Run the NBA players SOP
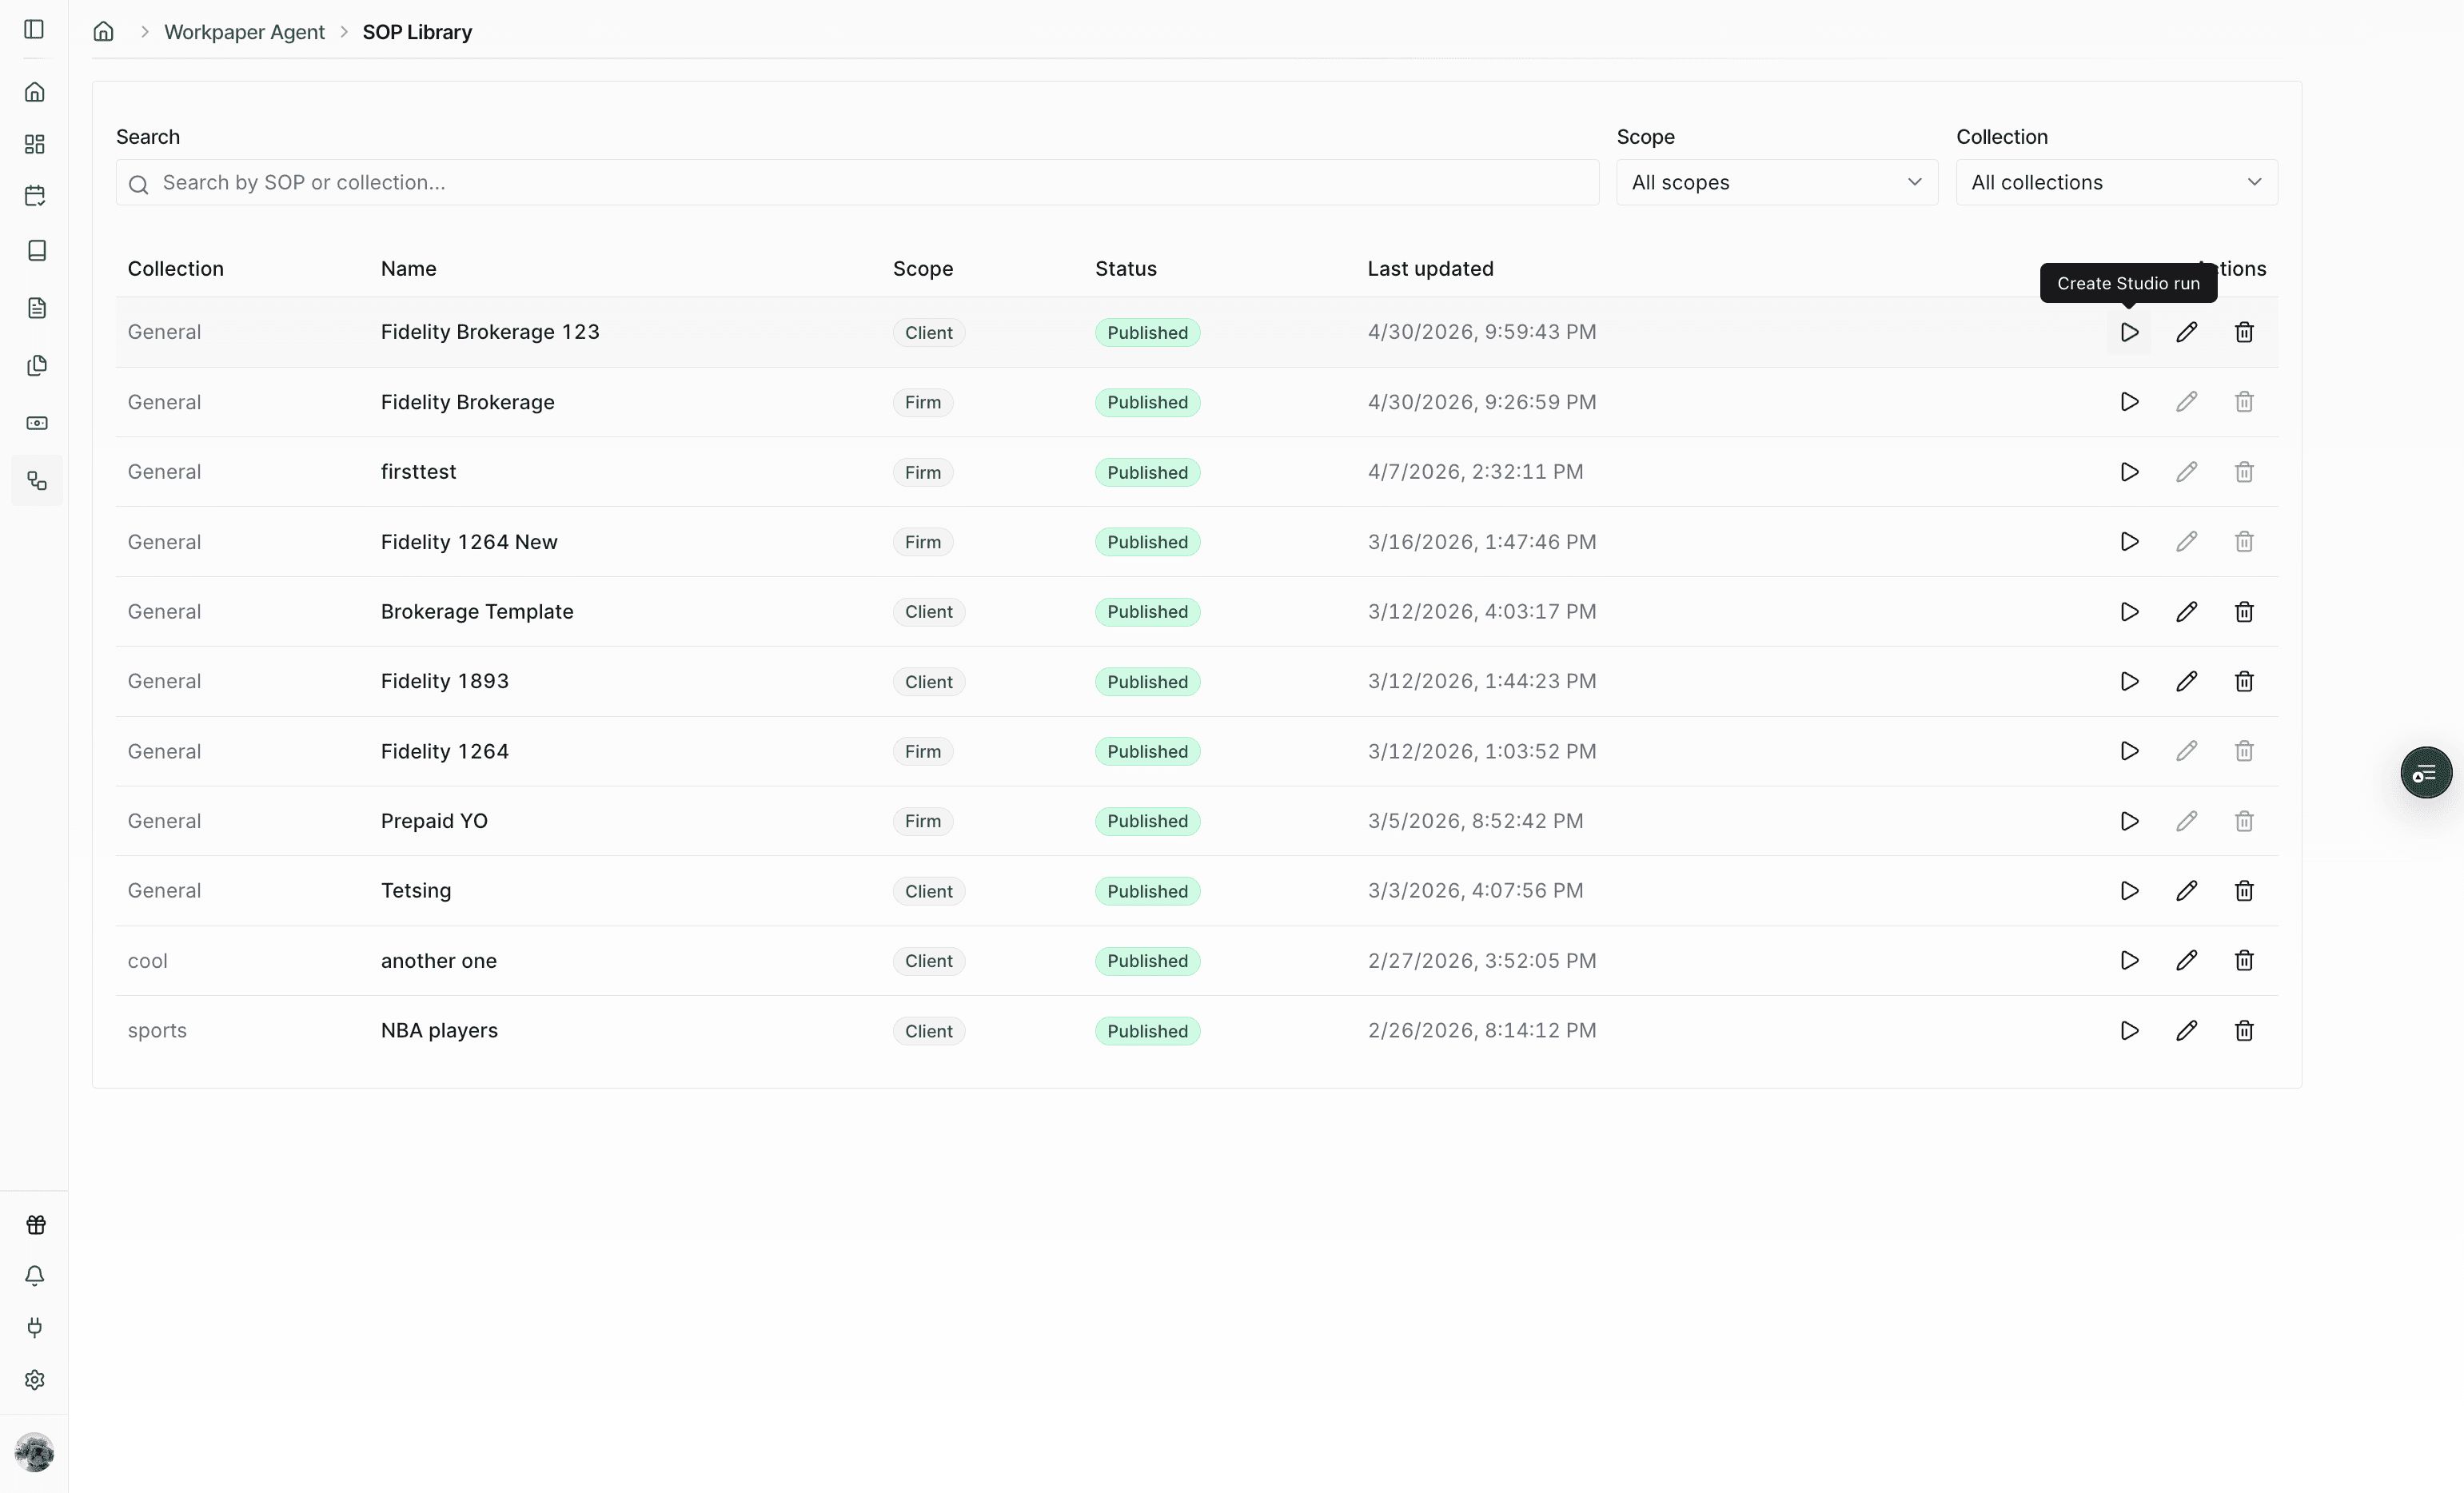This screenshot has height=1493, width=2464. tap(2129, 1031)
